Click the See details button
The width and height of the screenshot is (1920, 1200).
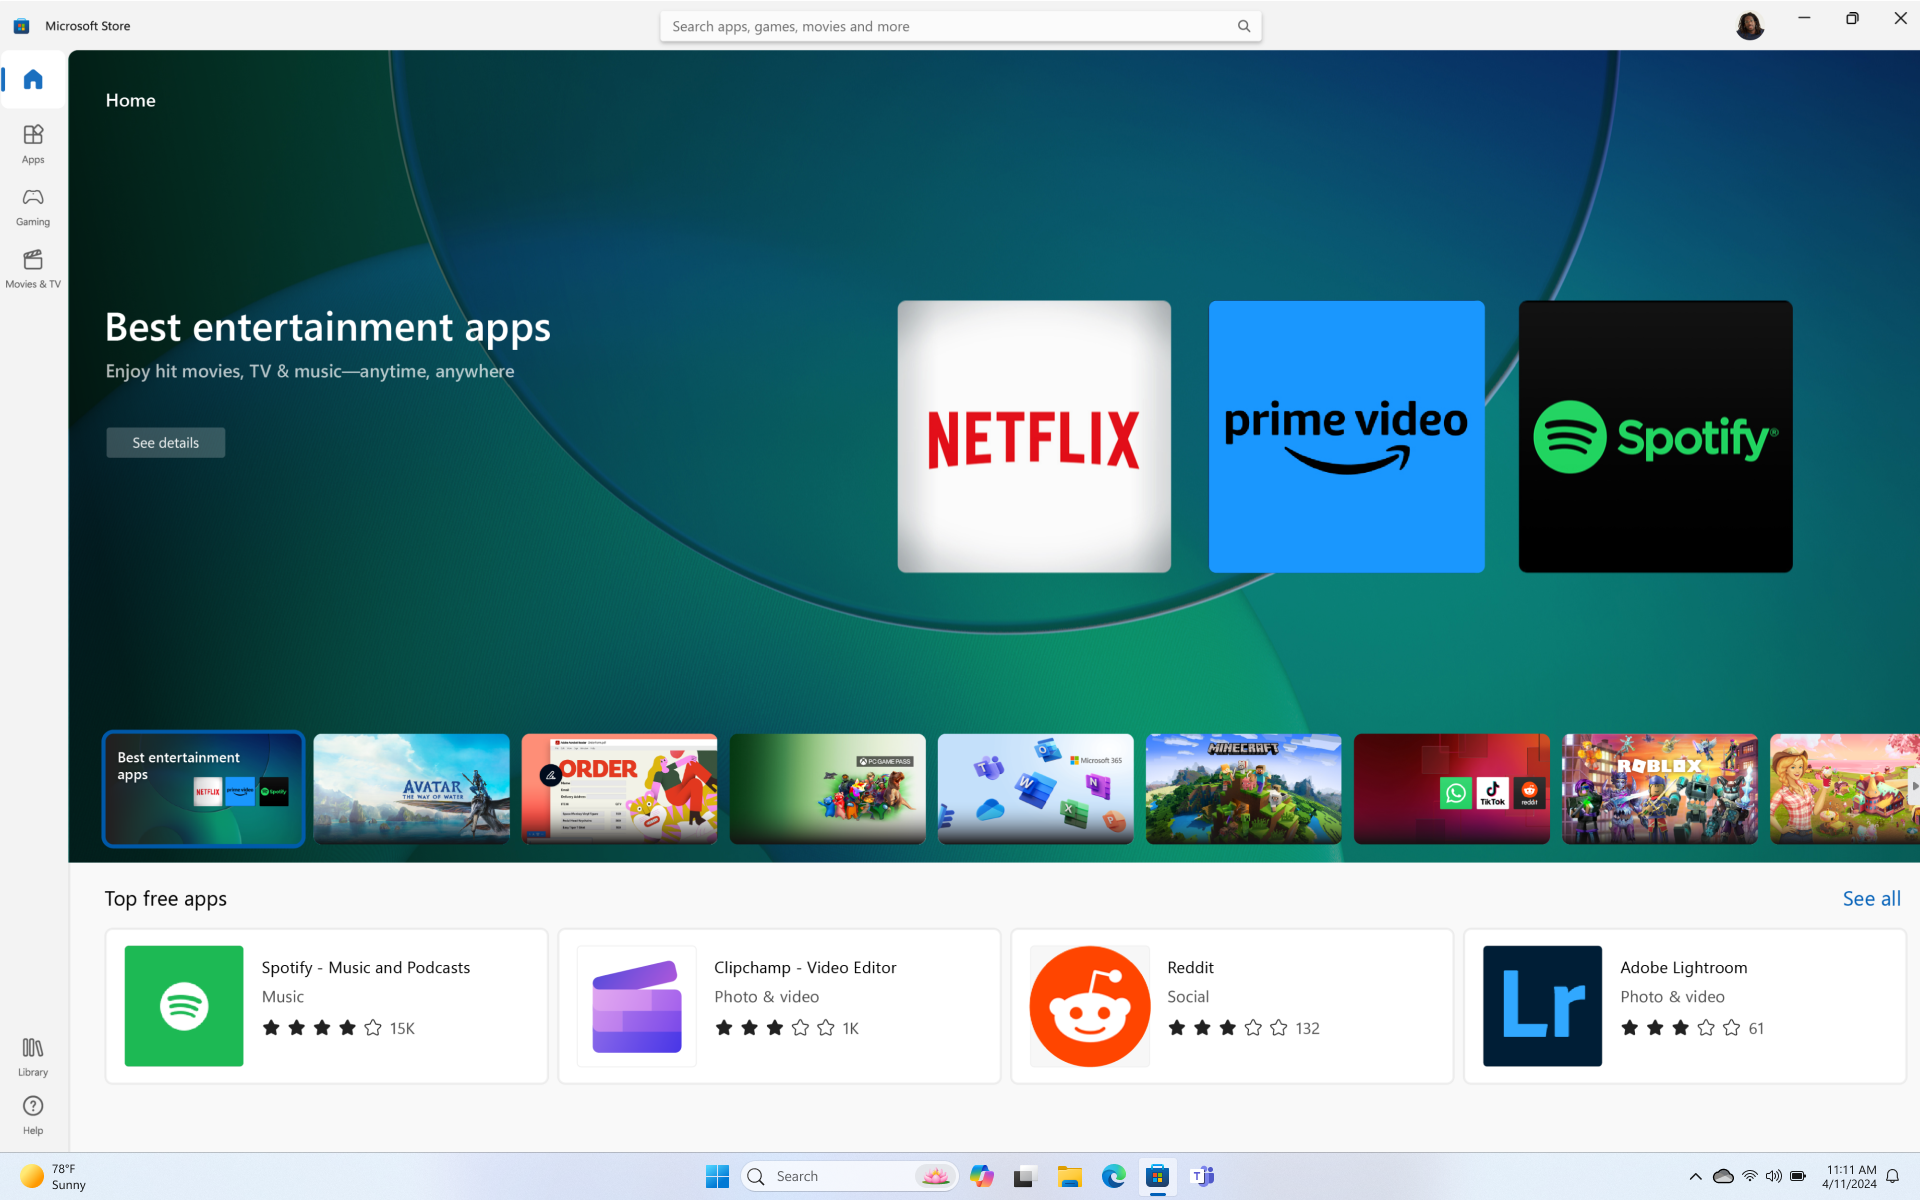(166, 443)
